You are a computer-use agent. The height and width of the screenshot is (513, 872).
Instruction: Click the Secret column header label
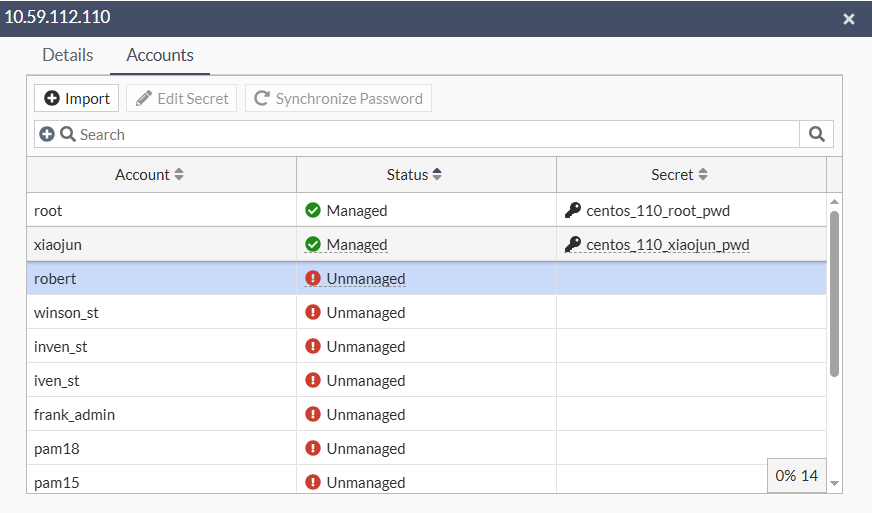pos(672,175)
